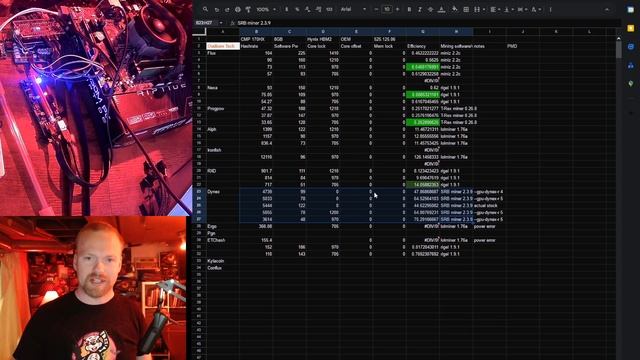This screenshot has width=640, height=360.
Task: Open the three-dot more toolbar options
Action: pyautogui.click(x=550, y=9)
